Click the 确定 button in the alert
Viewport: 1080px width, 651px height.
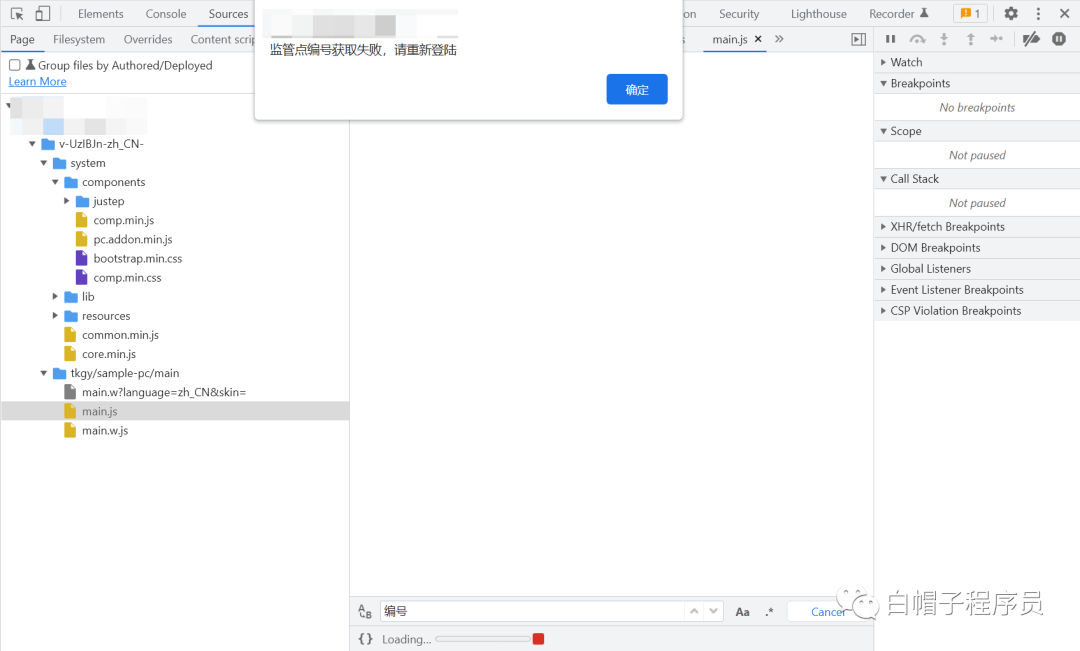coord(636,90)
